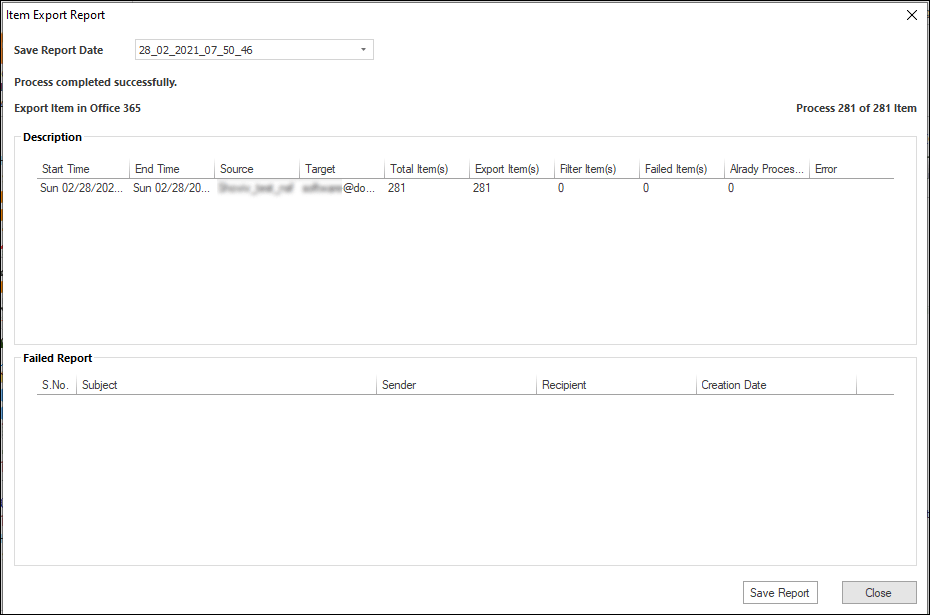This screenshot has height=615, width=930.
Task: Click the Close button
Action: point(878,592)
